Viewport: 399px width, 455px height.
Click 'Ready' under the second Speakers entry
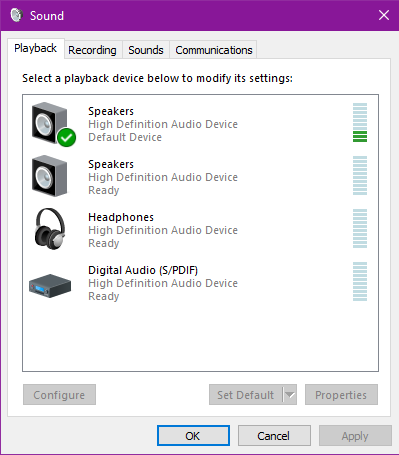click(104, 190)
